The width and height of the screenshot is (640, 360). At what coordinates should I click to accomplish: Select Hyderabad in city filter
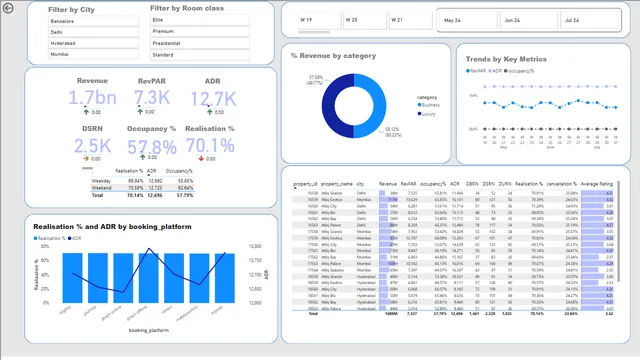(x=93, y=43)
